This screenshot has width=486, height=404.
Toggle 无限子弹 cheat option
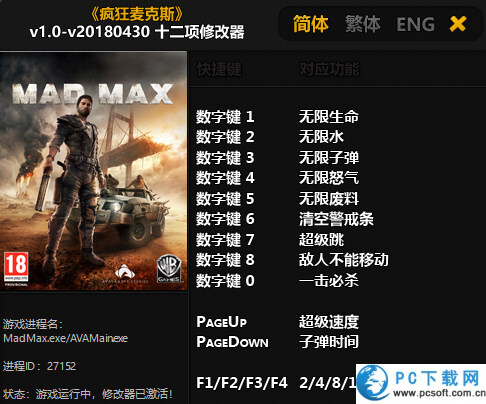[x=329, y=157]
